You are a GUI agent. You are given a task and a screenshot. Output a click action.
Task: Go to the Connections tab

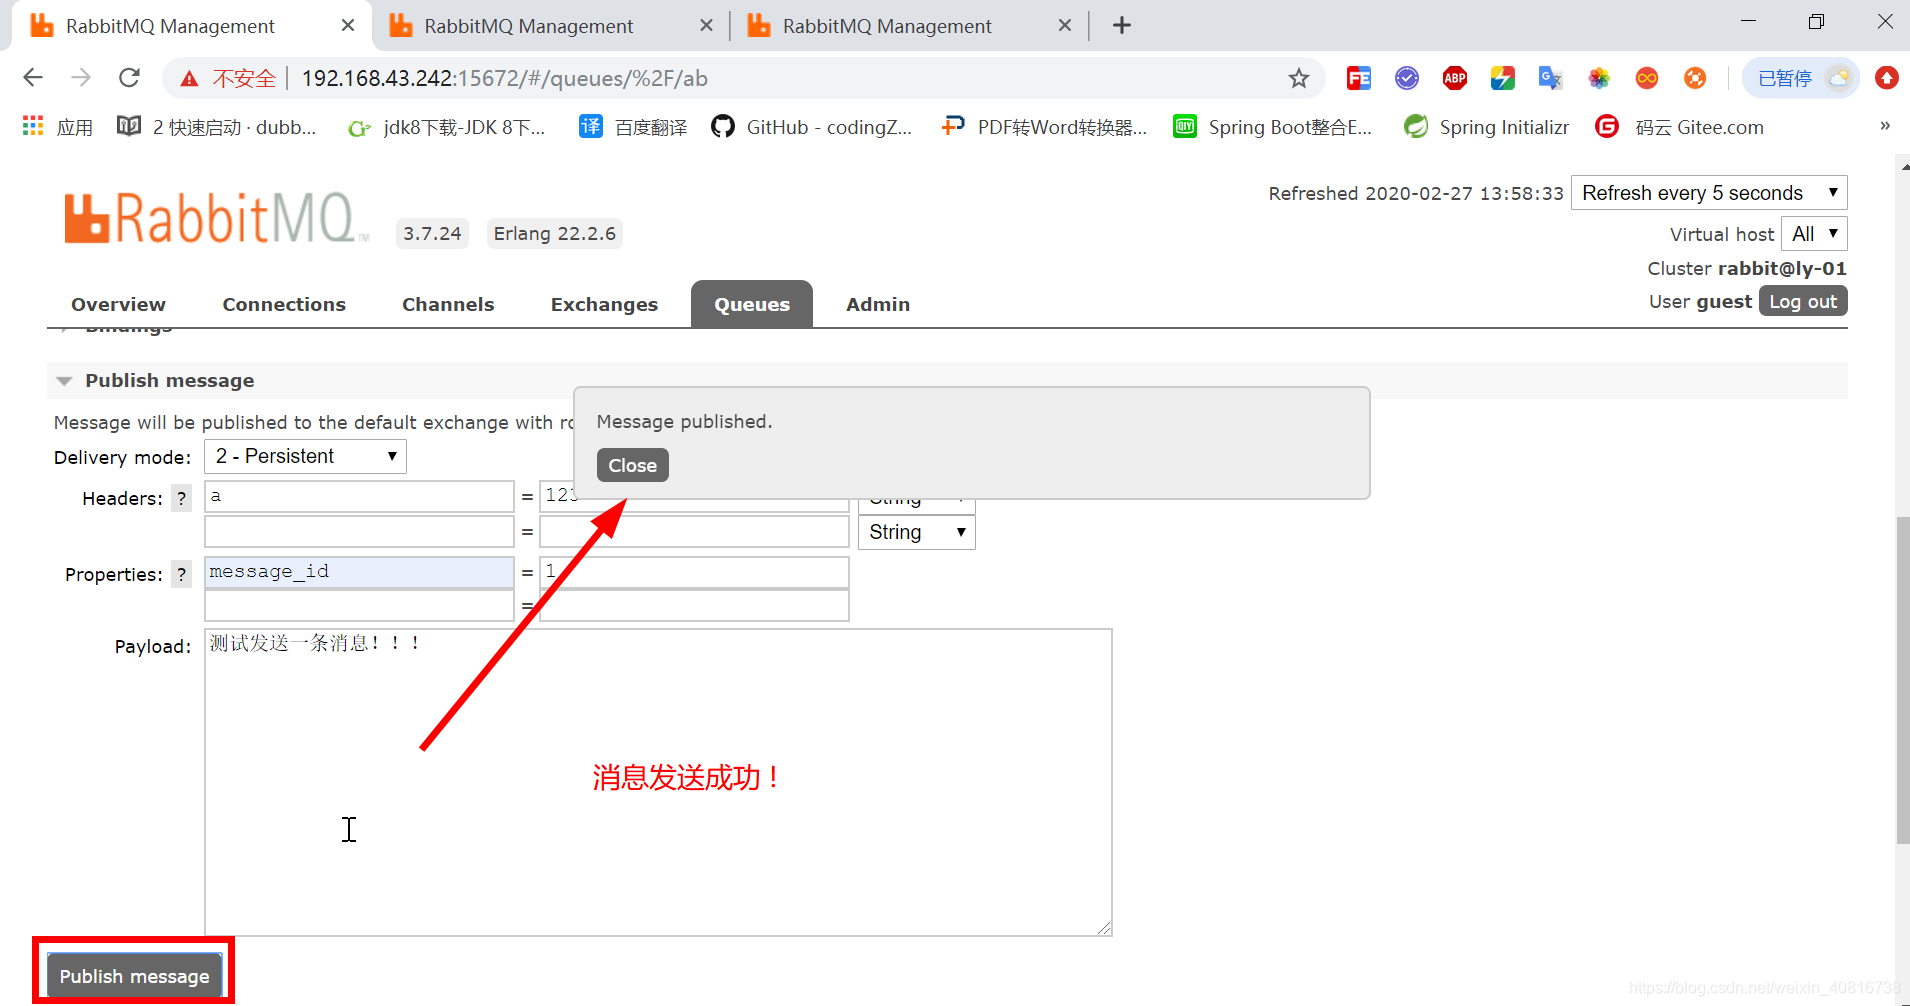pos(284,304)
